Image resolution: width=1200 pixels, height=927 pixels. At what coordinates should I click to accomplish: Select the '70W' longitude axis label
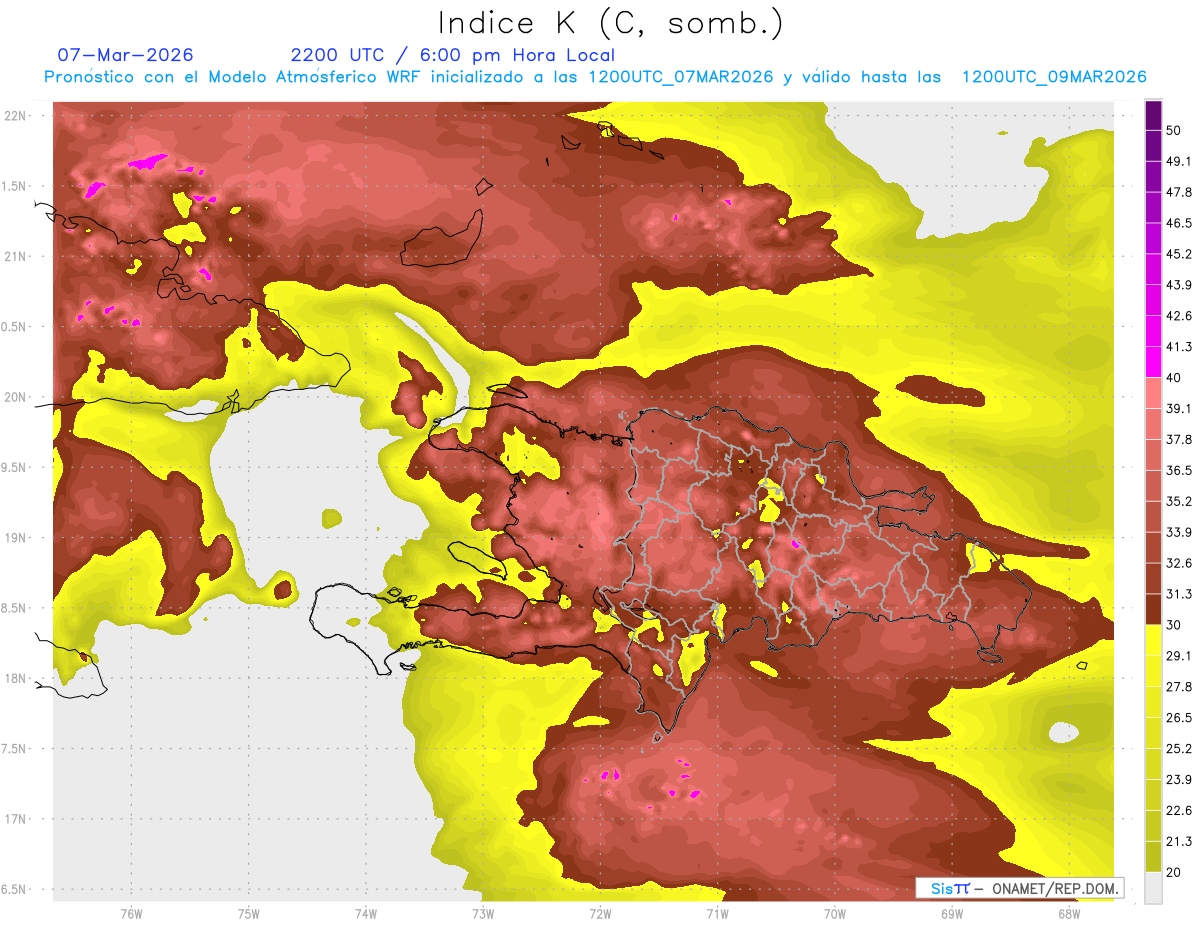pyautogui.click(x=835, y=914)
